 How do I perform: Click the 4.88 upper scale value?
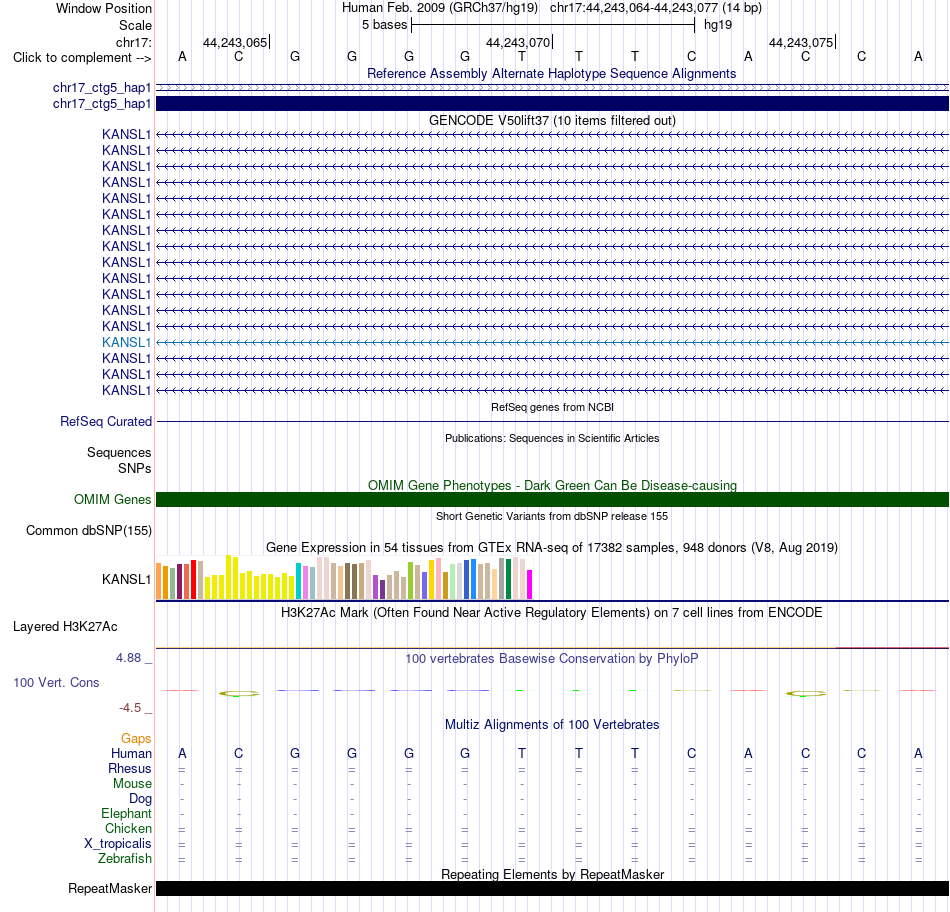[x=128, y=657]
